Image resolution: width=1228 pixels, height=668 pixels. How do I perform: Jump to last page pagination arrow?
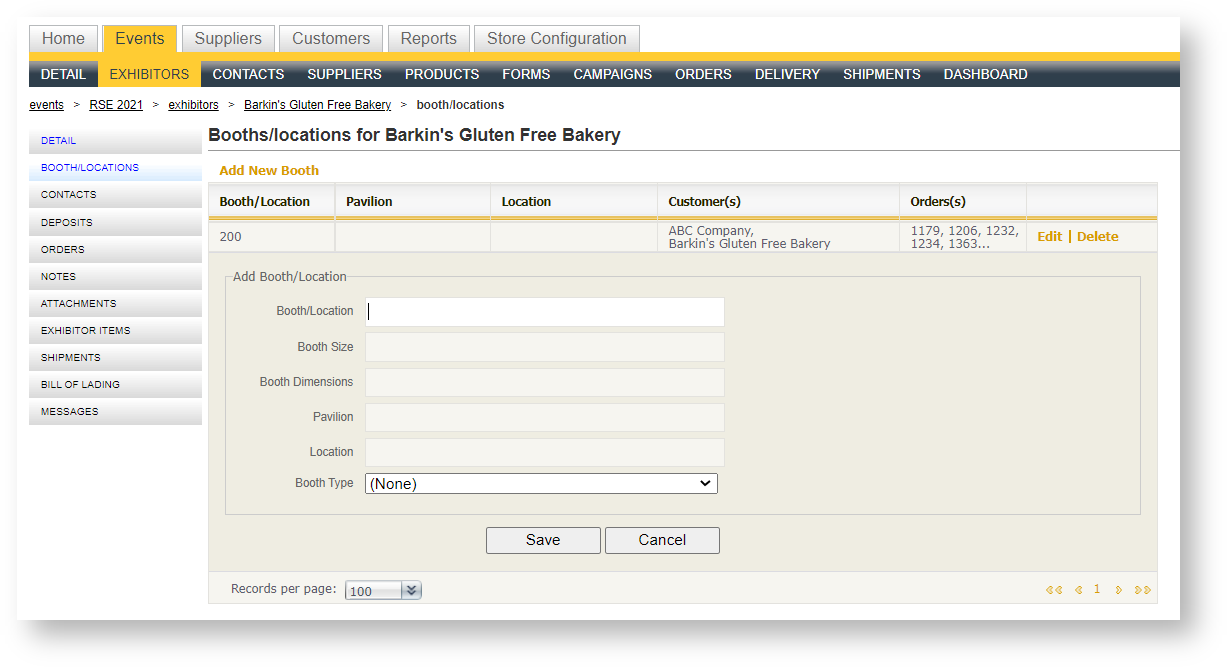(1143, 590)
